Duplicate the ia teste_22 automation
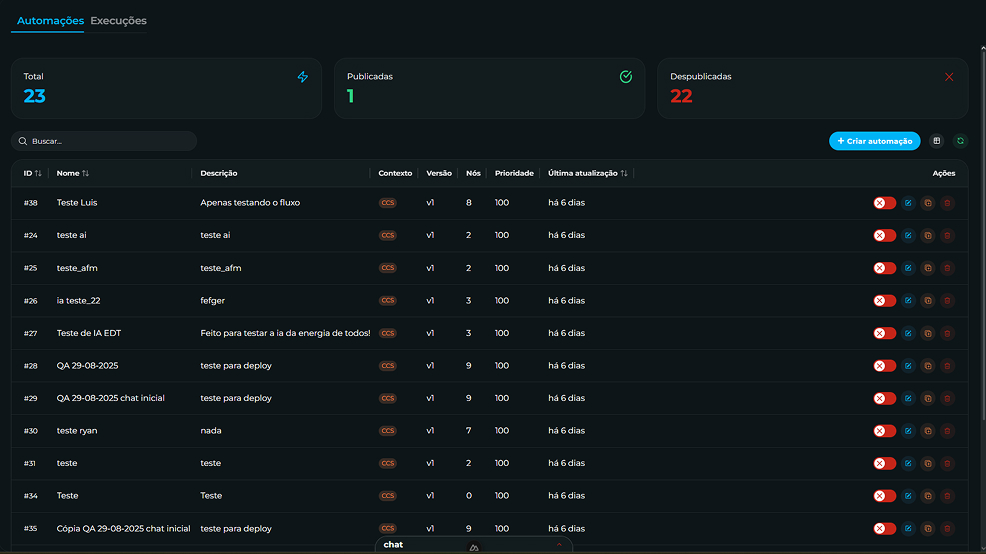The image size is (986, 554). 928,301
